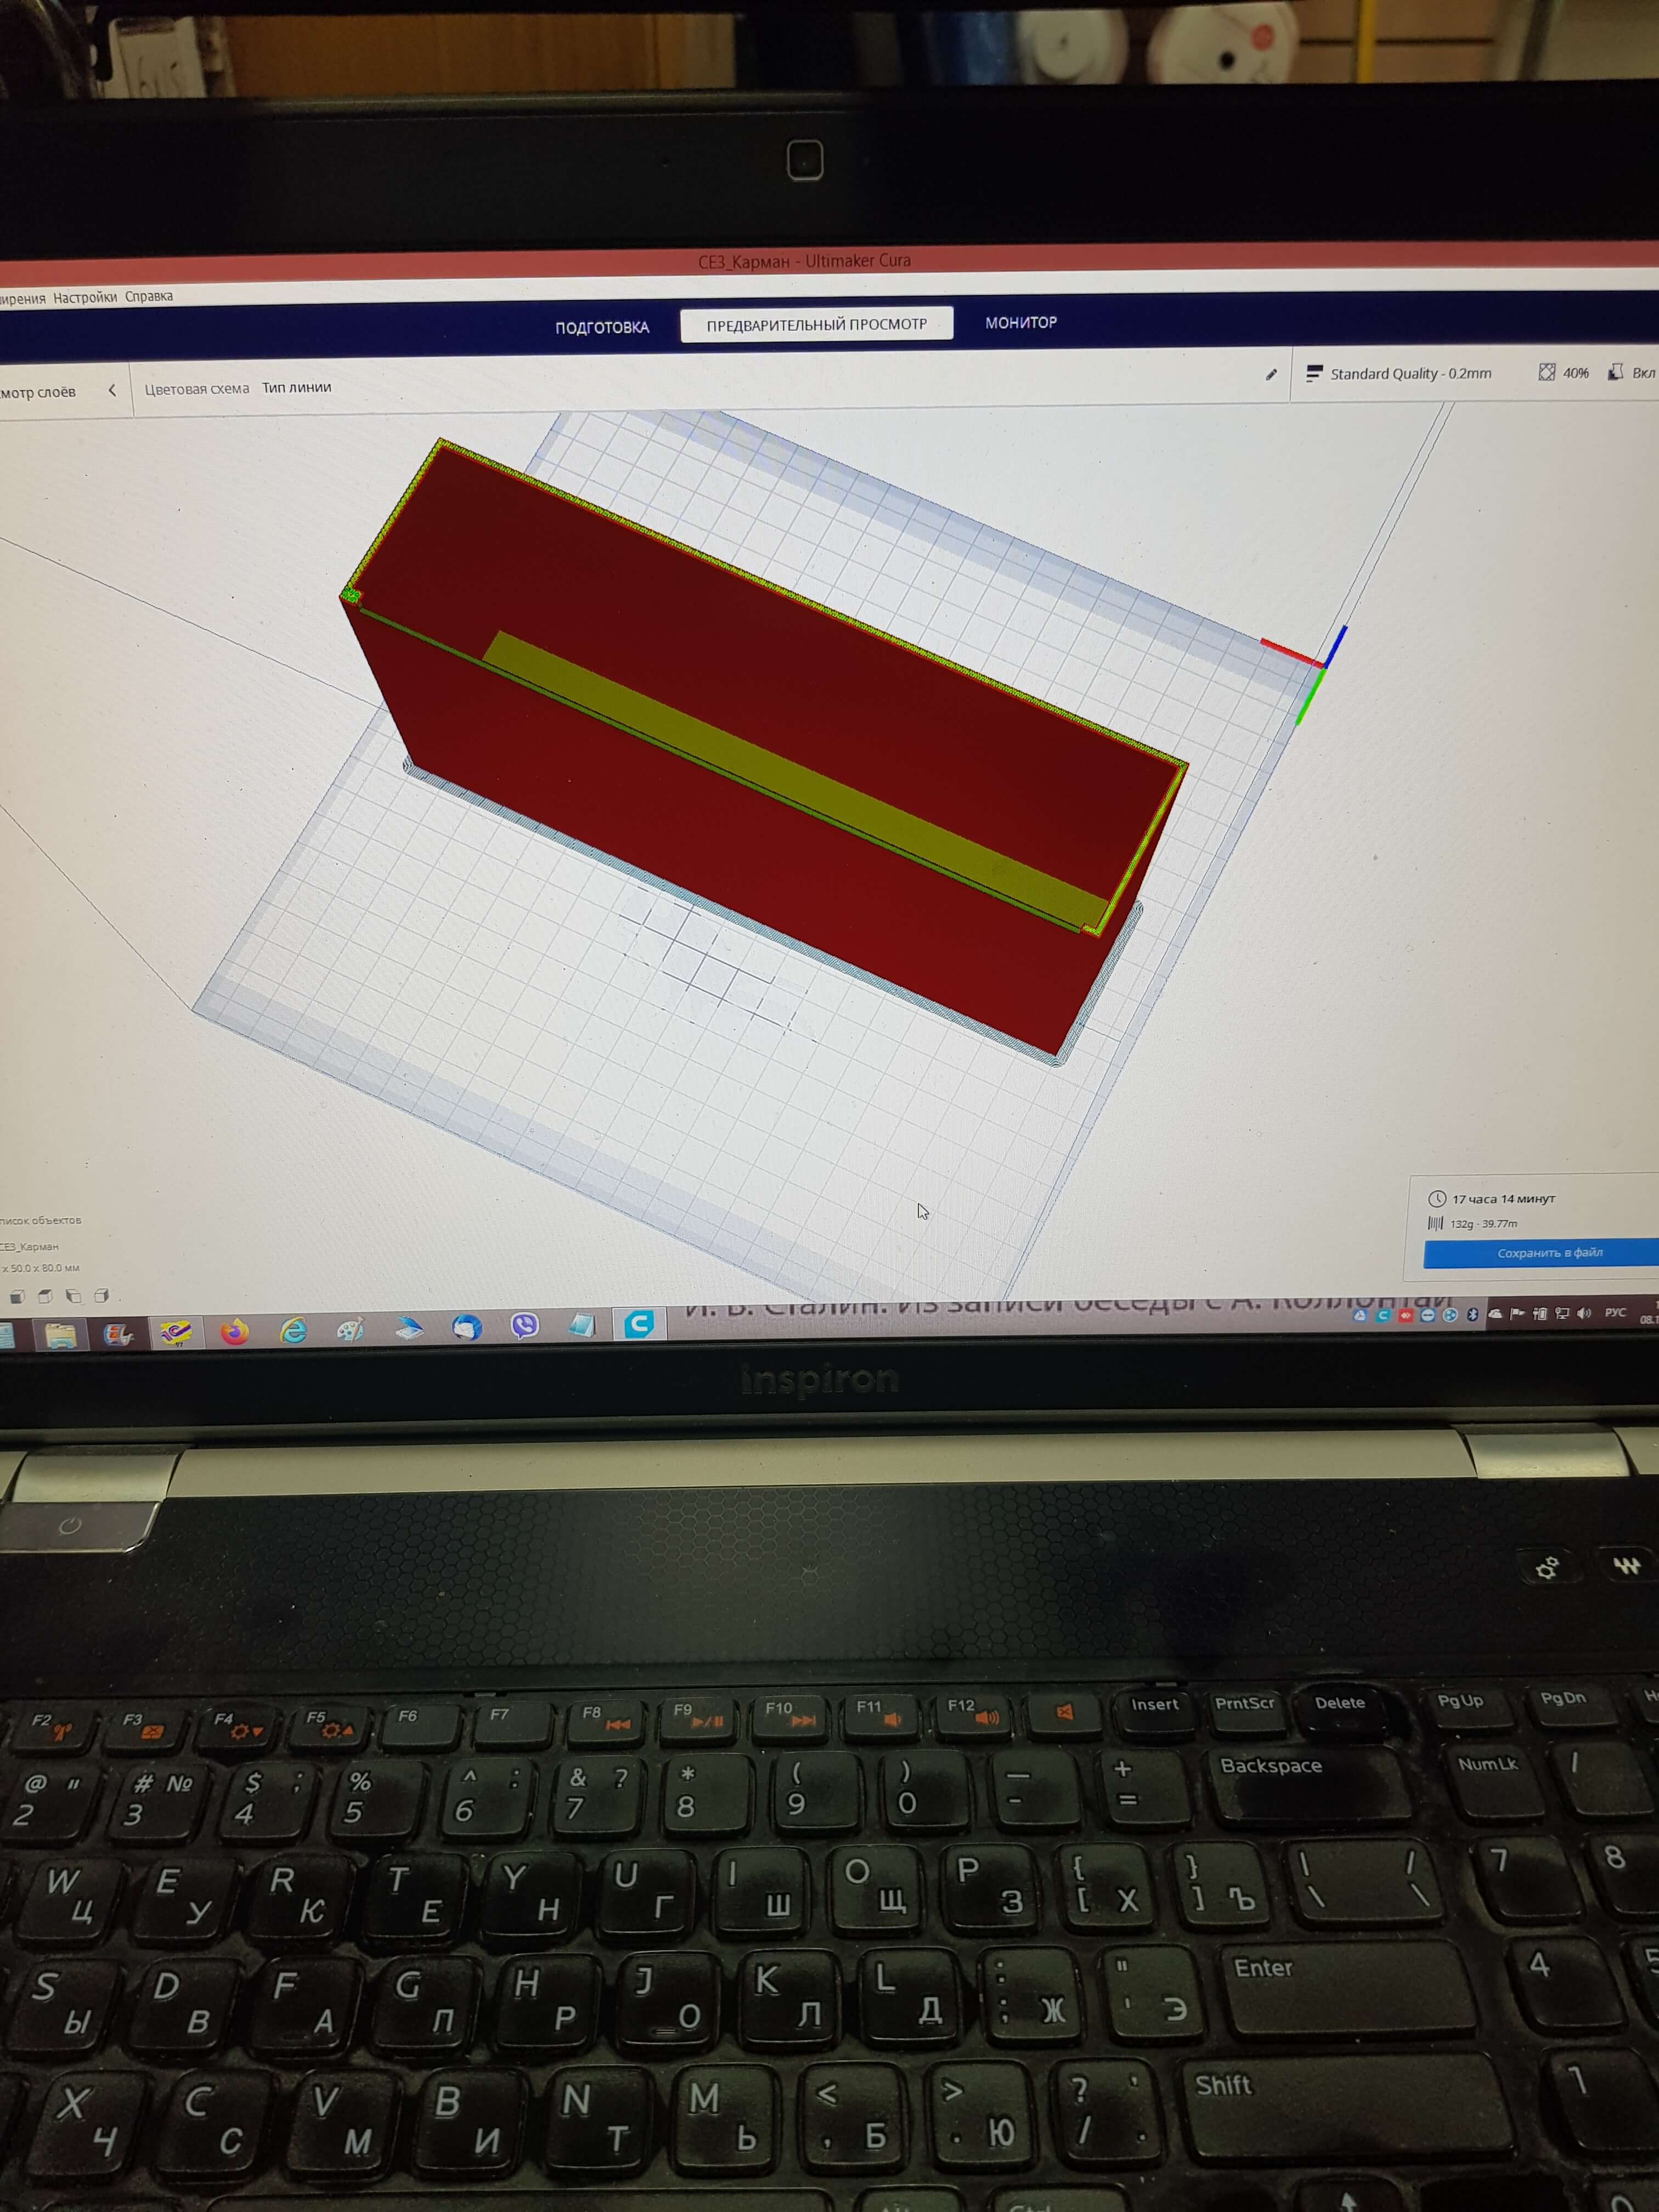Viewport: 1659px width, 2212px height.
Task: Switch to the ПОДГОТОВКА stage tab
Action: (602, 327)
